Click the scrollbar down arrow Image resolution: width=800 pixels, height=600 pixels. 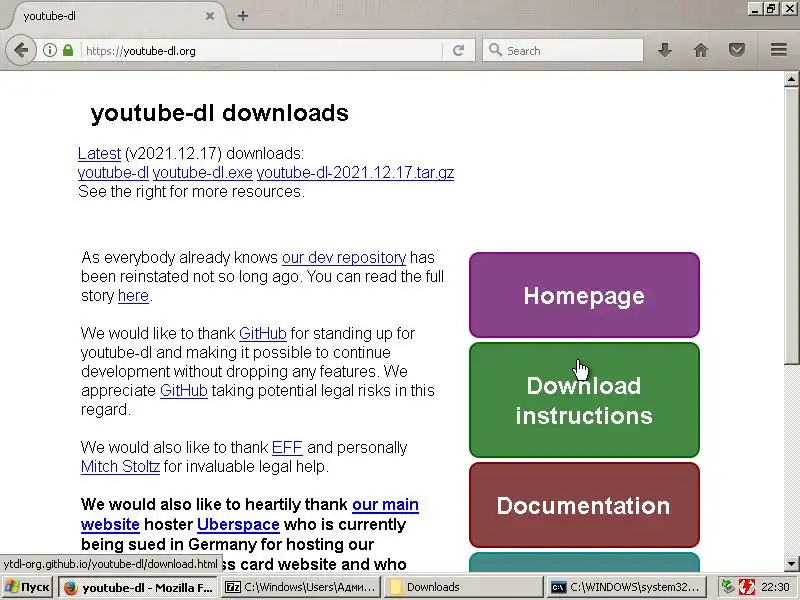[791, 564]
